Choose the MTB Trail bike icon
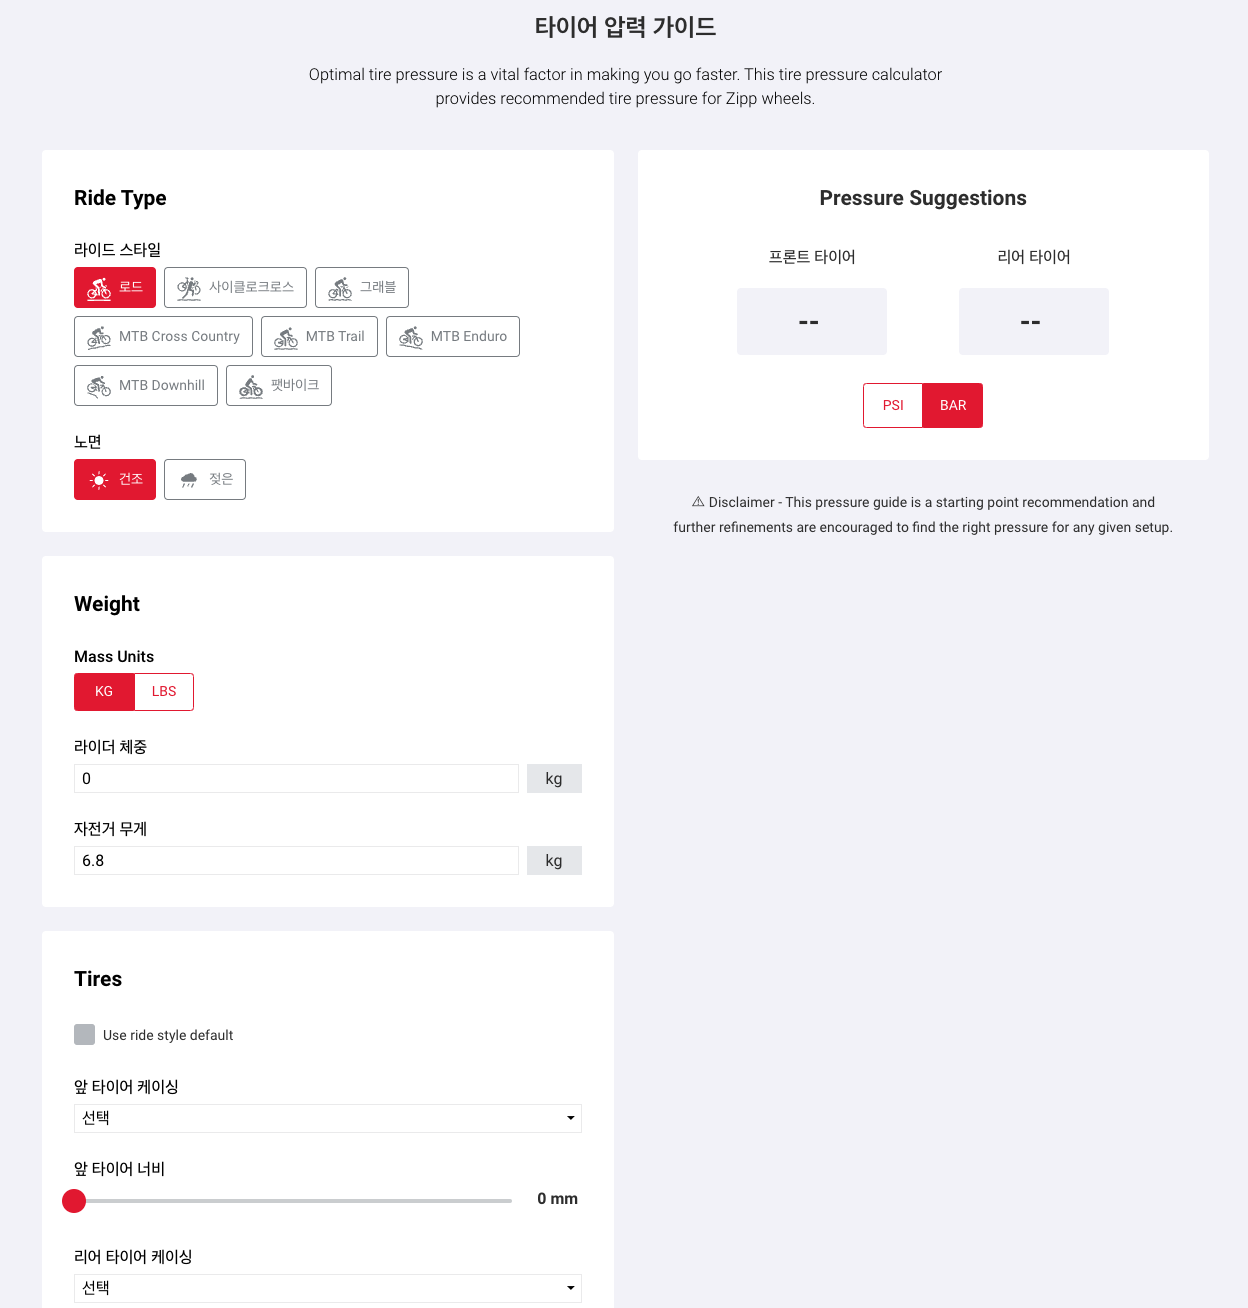The width and height of the screenshot is (1248, 1308). tap(286, 337)
